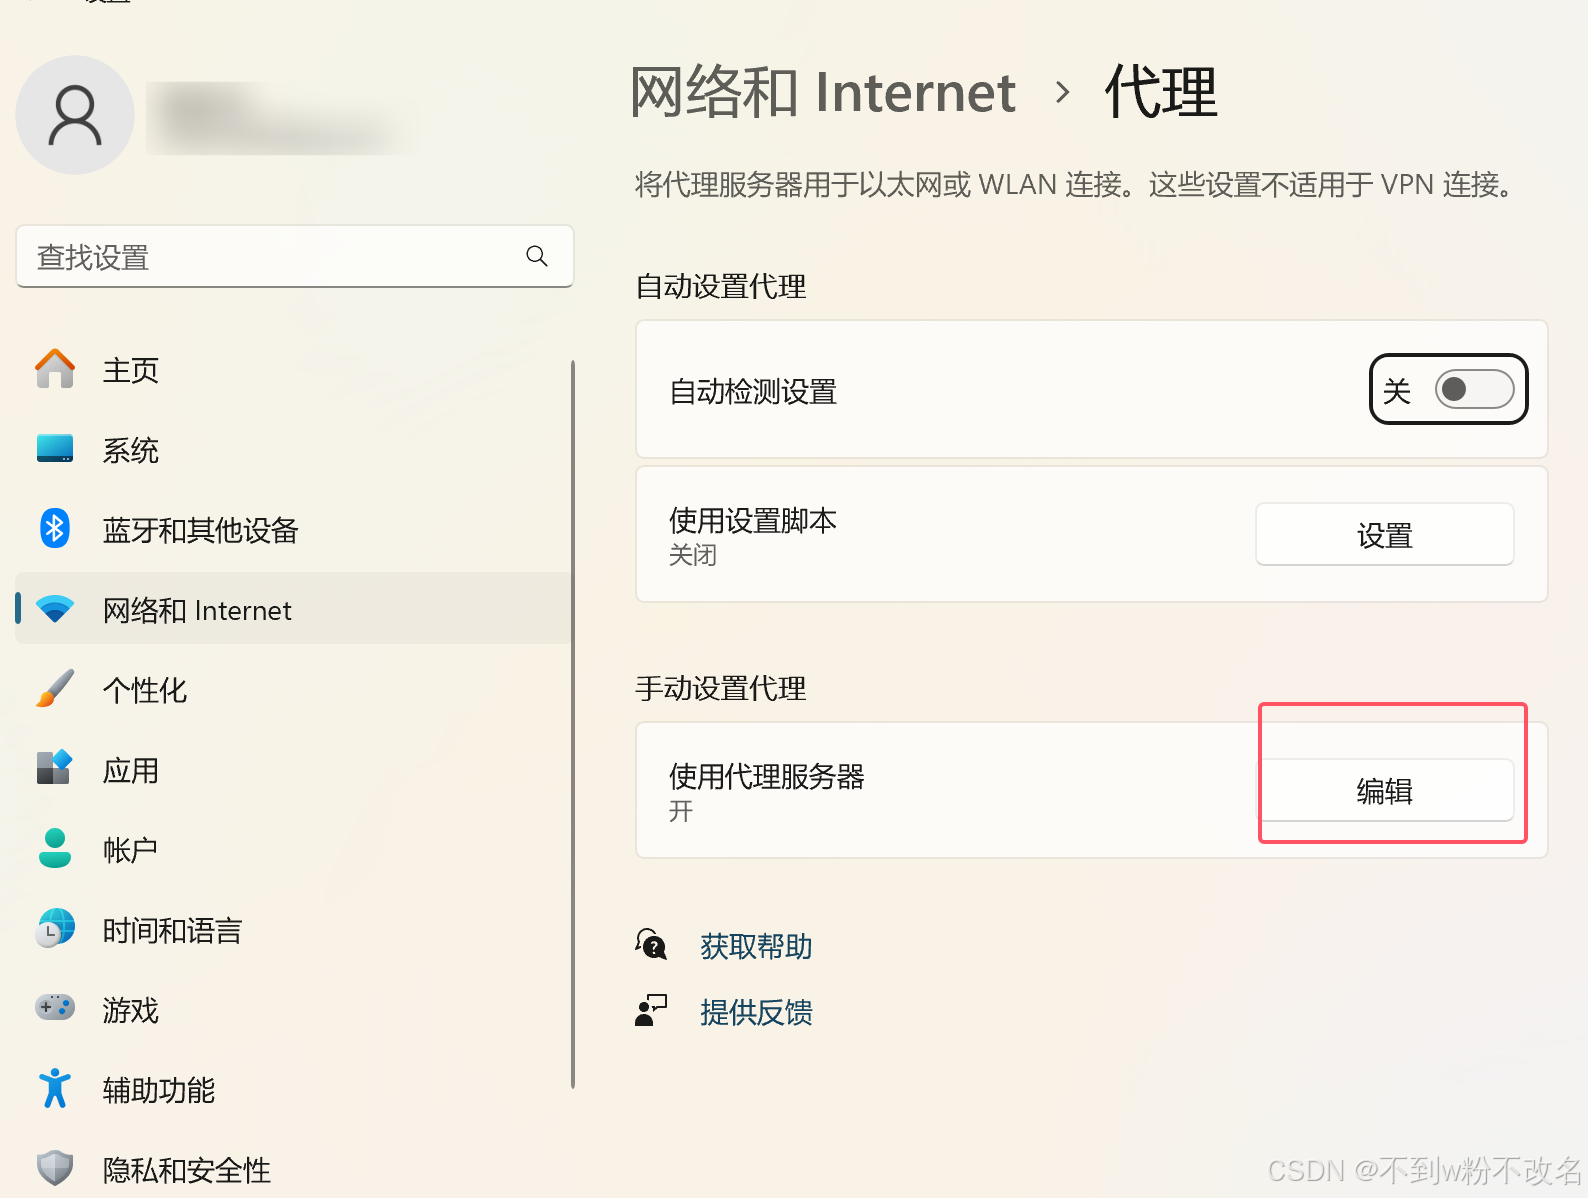Click 编辑 button for proxy server
Viewport: 1588px width, 1198px height.
point(1384,790)
